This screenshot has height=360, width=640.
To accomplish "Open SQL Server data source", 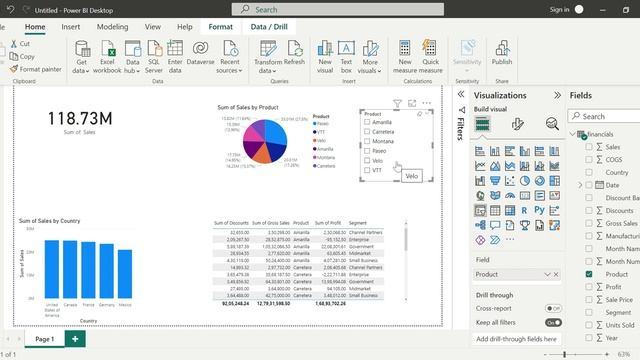I will coord(154,57).
